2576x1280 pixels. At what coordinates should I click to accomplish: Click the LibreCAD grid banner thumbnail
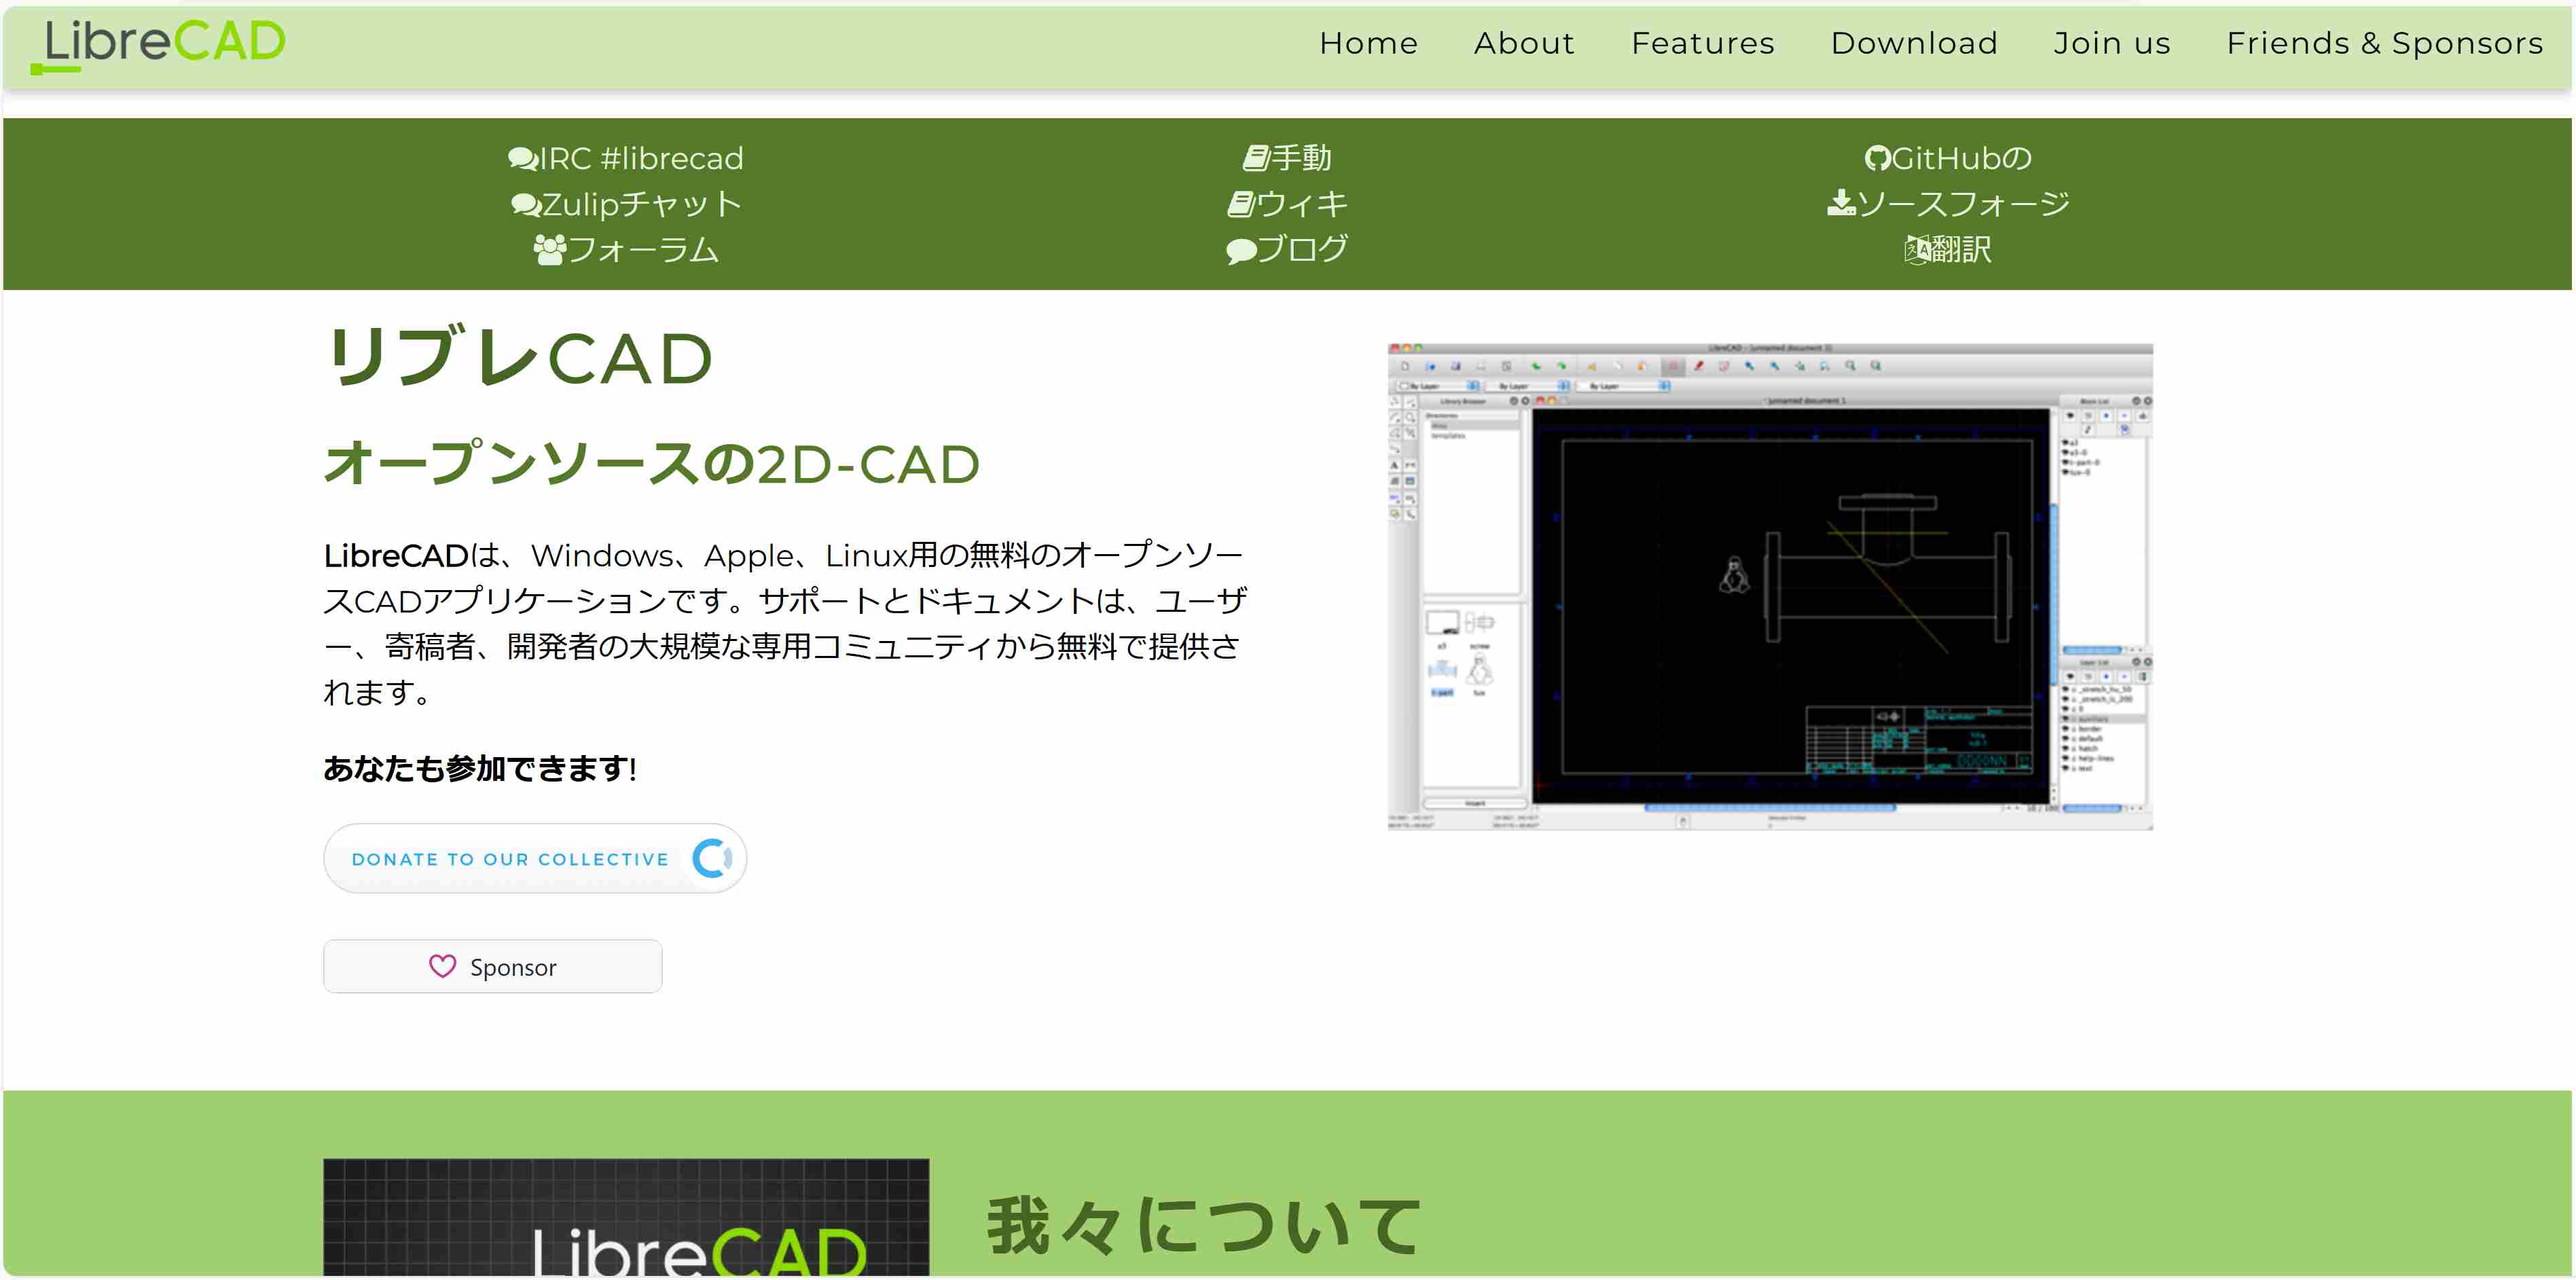[x=626, y=1216]
